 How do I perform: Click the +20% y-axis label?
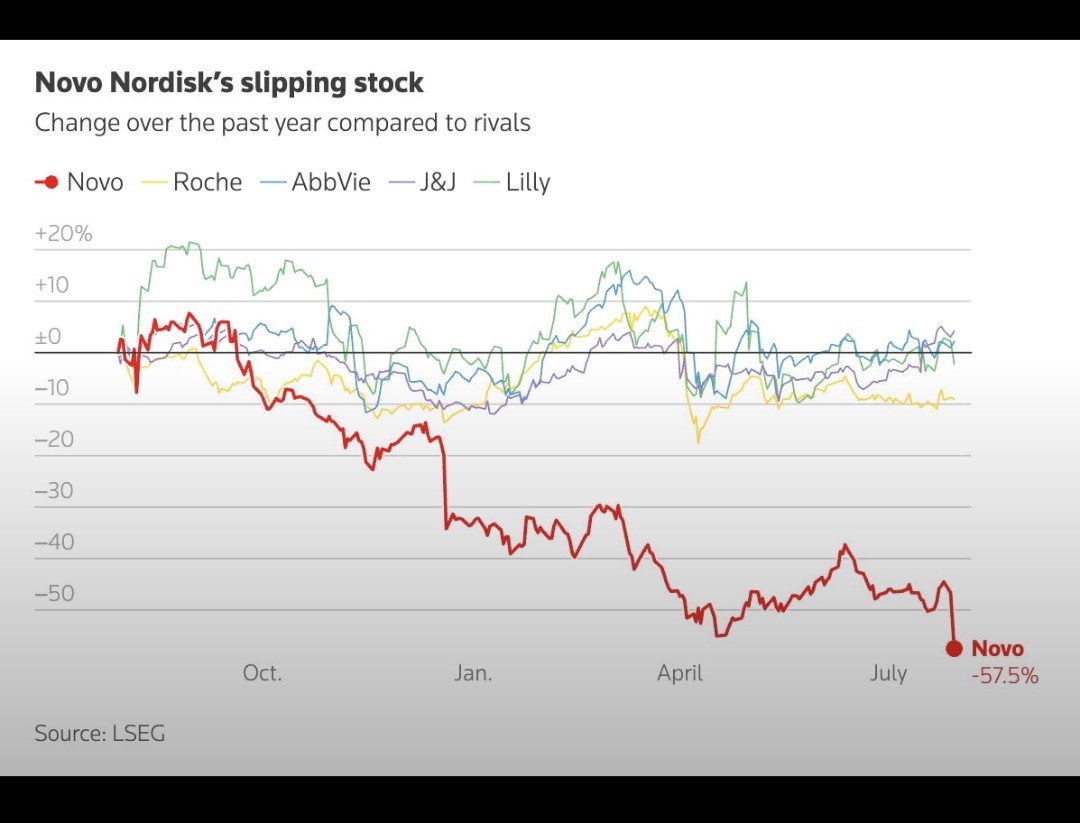tap(63, 234)
